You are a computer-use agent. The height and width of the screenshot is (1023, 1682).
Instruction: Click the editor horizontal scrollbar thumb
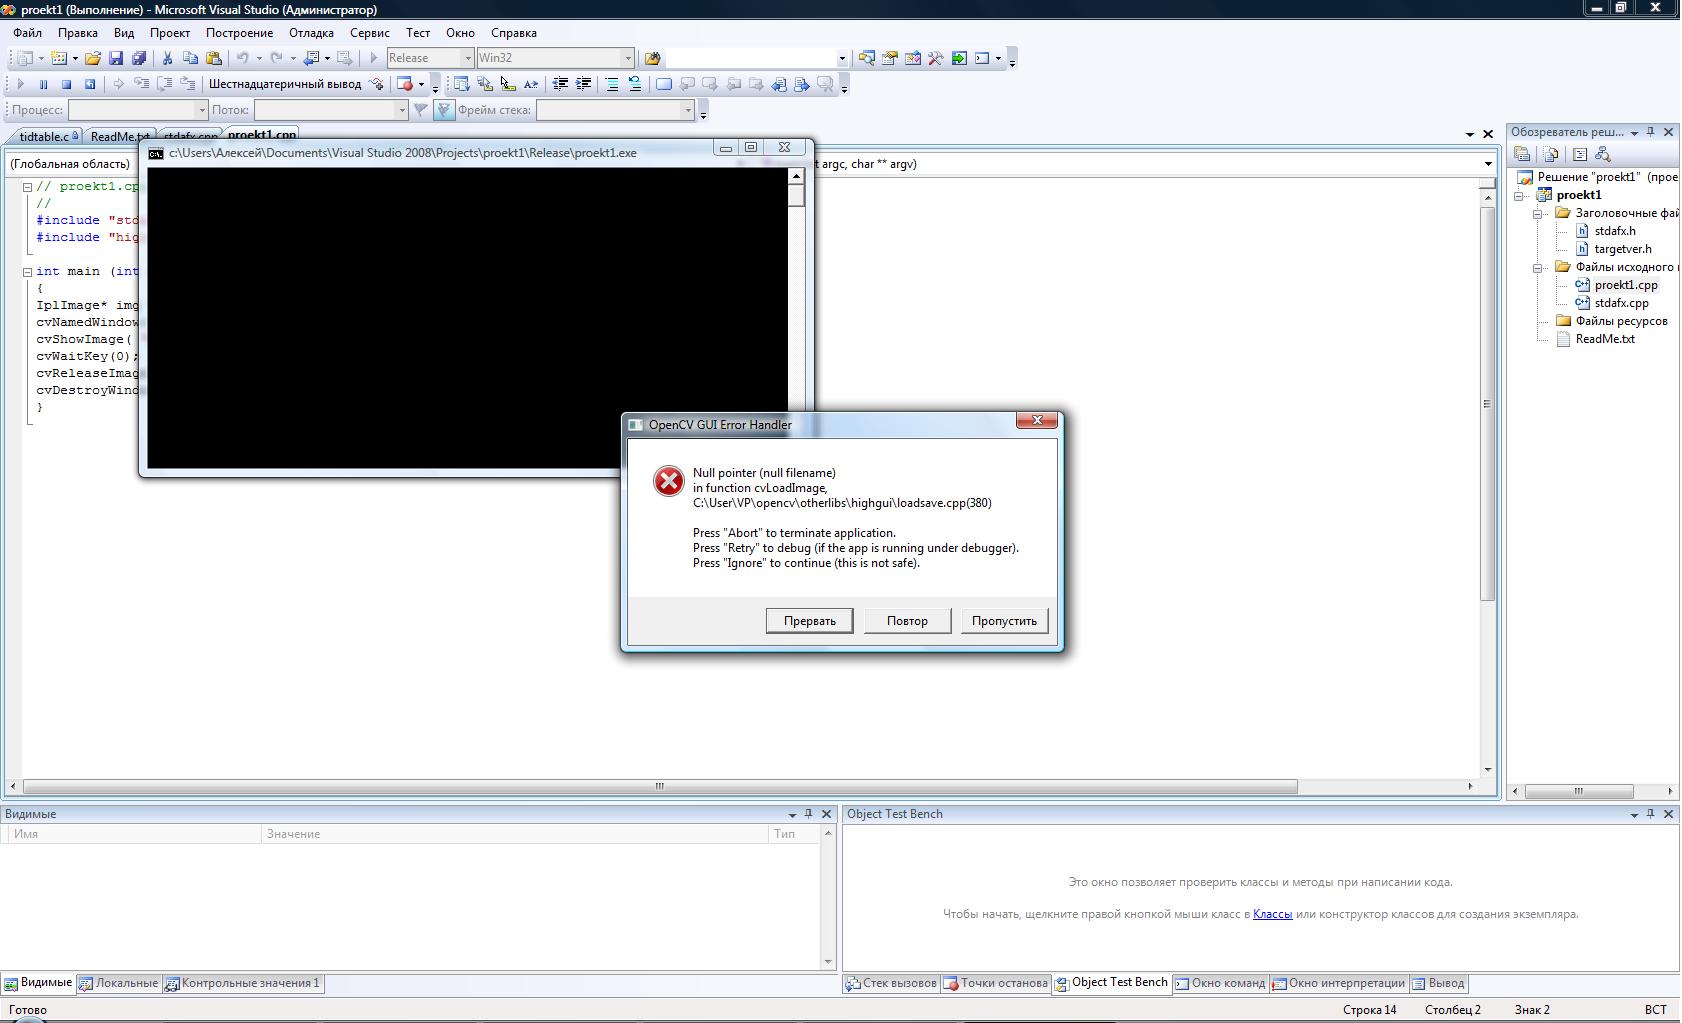[659, 787]
